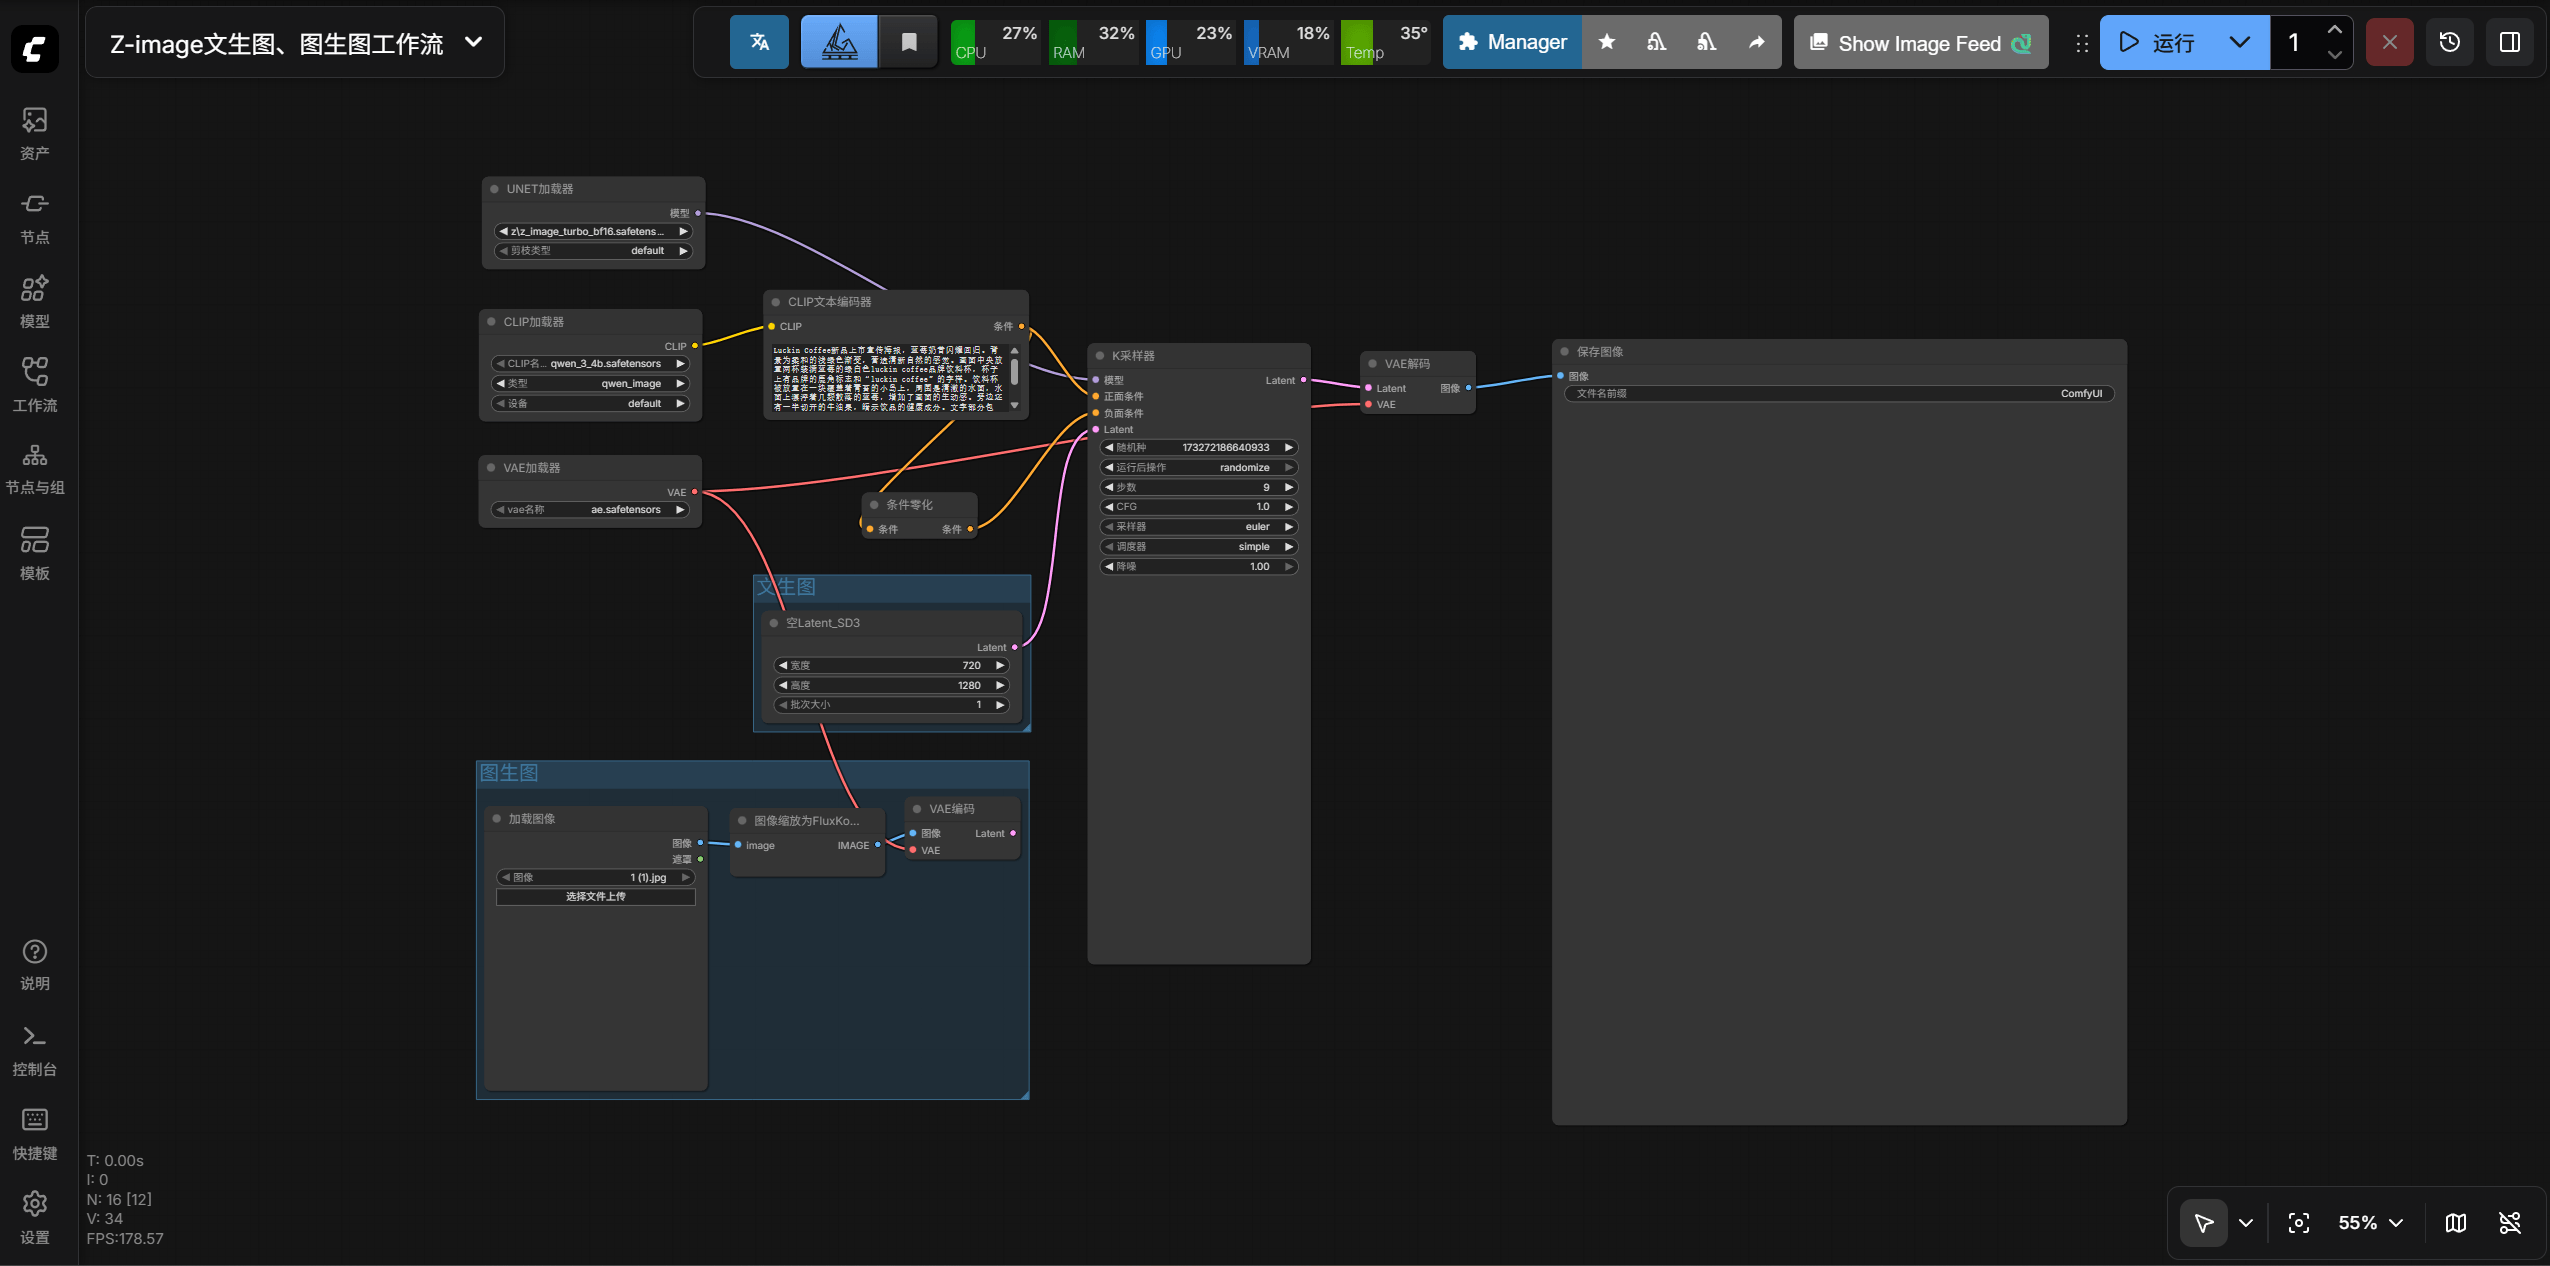Open the 模板 templates menu item

click(35, 553)
